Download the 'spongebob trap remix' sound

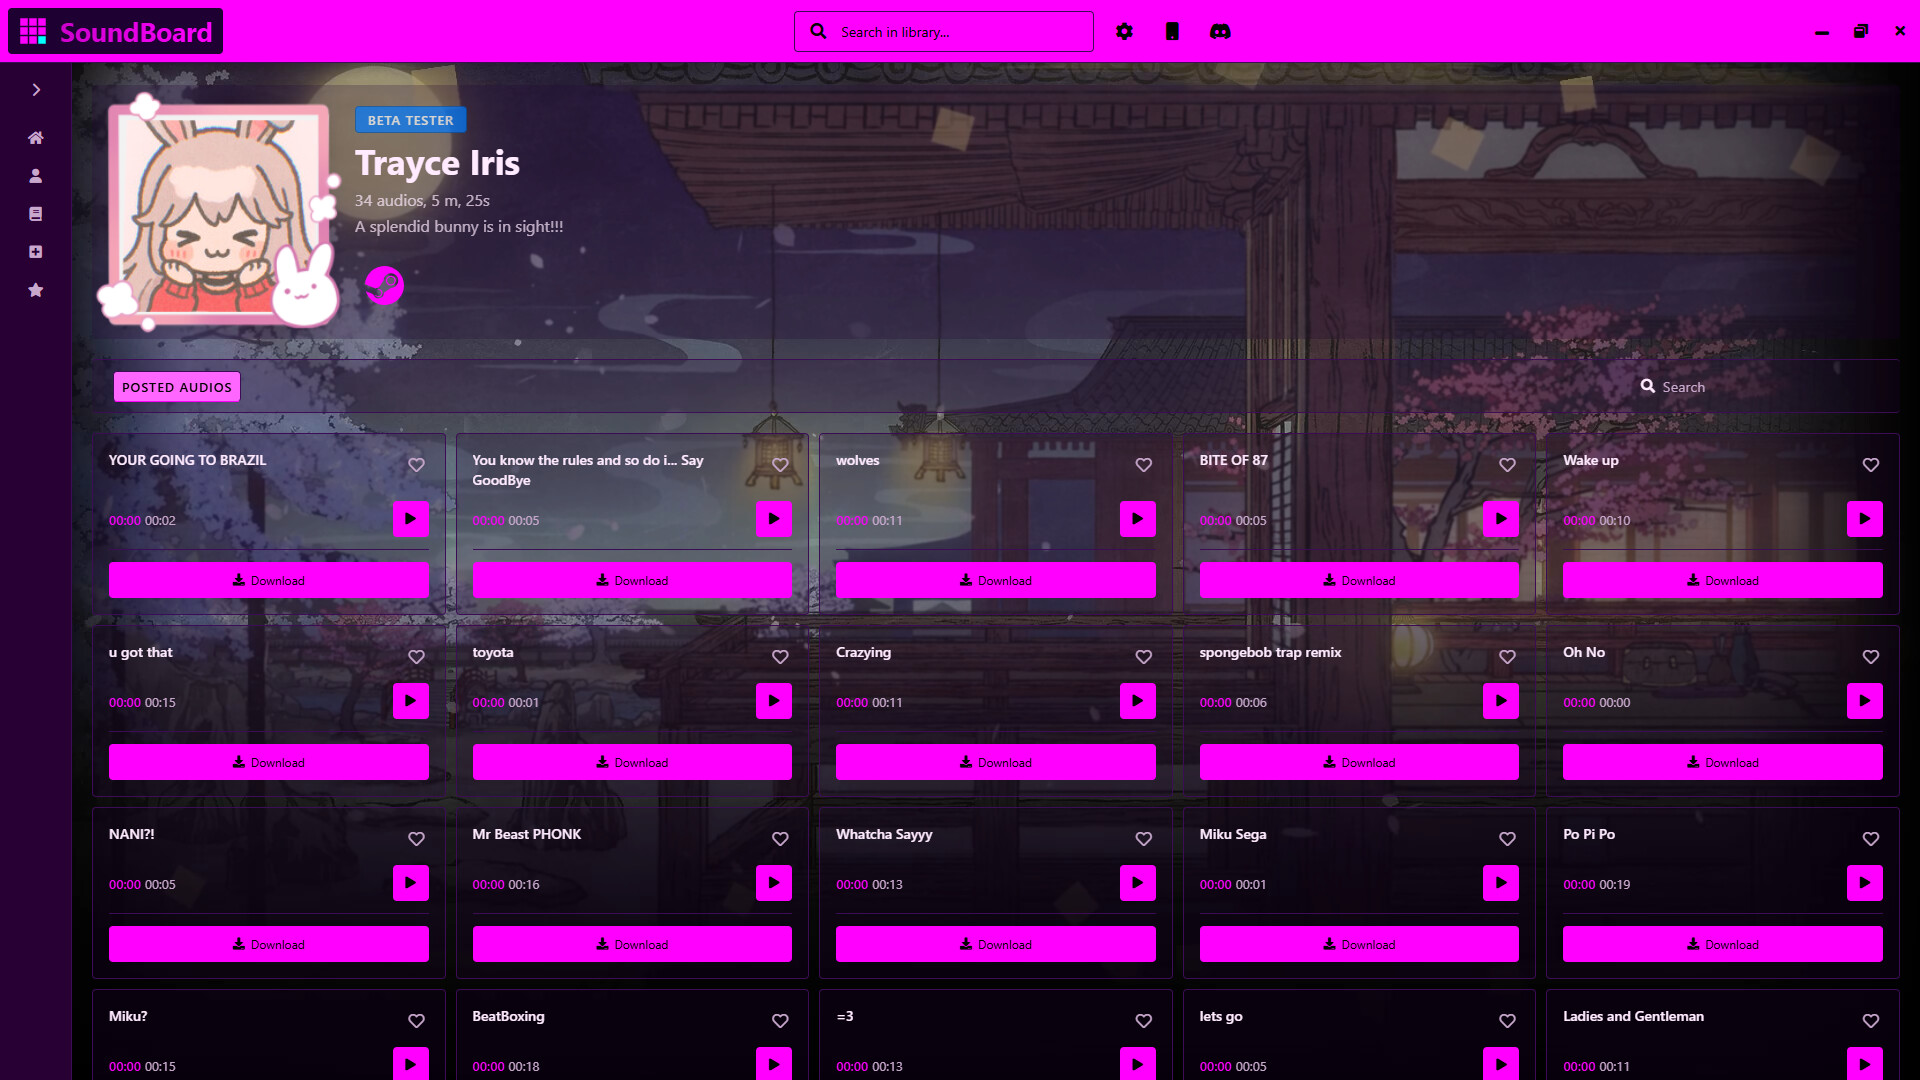click(1359, 762)
